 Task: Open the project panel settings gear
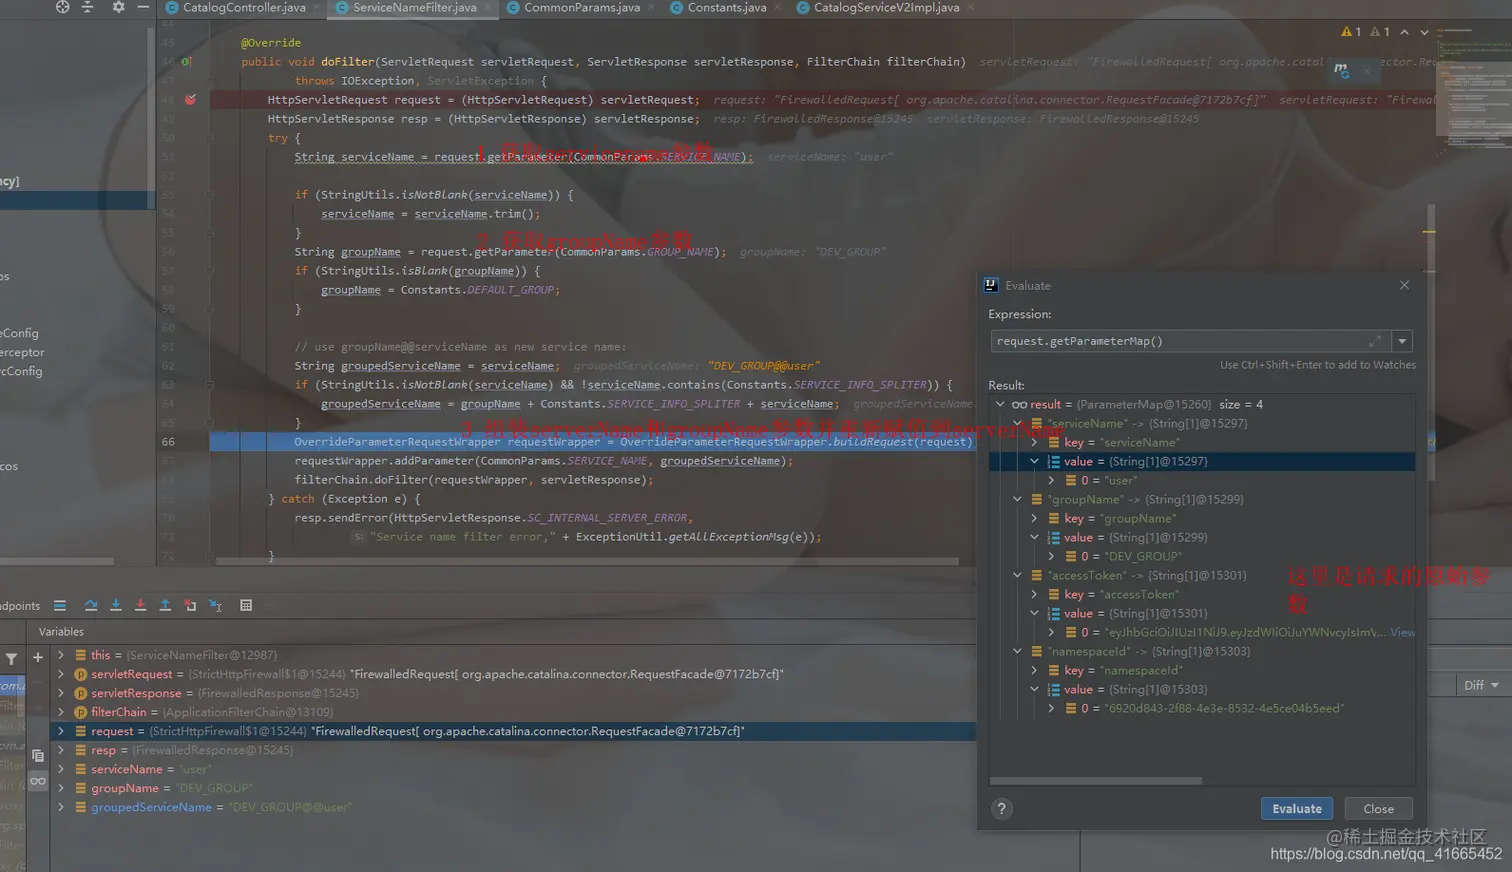[118, 7]
